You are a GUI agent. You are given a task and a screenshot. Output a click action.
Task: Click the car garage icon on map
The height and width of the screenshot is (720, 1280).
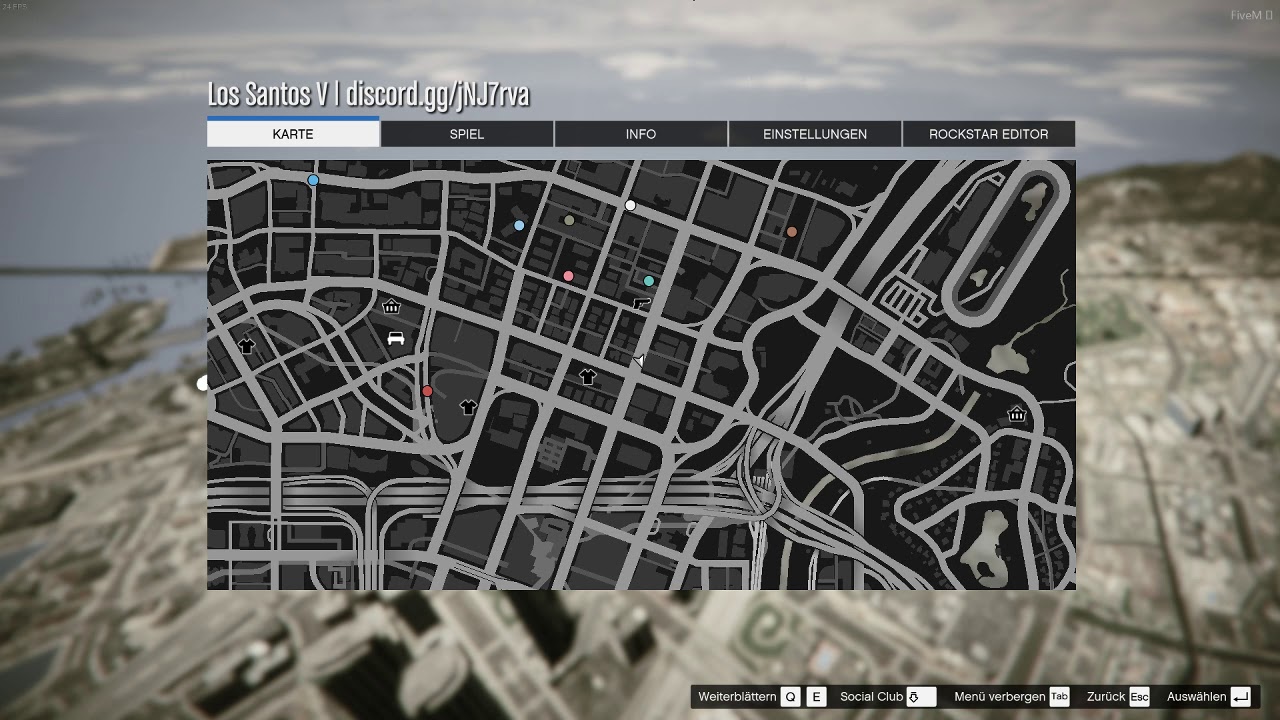coord(395,338)
